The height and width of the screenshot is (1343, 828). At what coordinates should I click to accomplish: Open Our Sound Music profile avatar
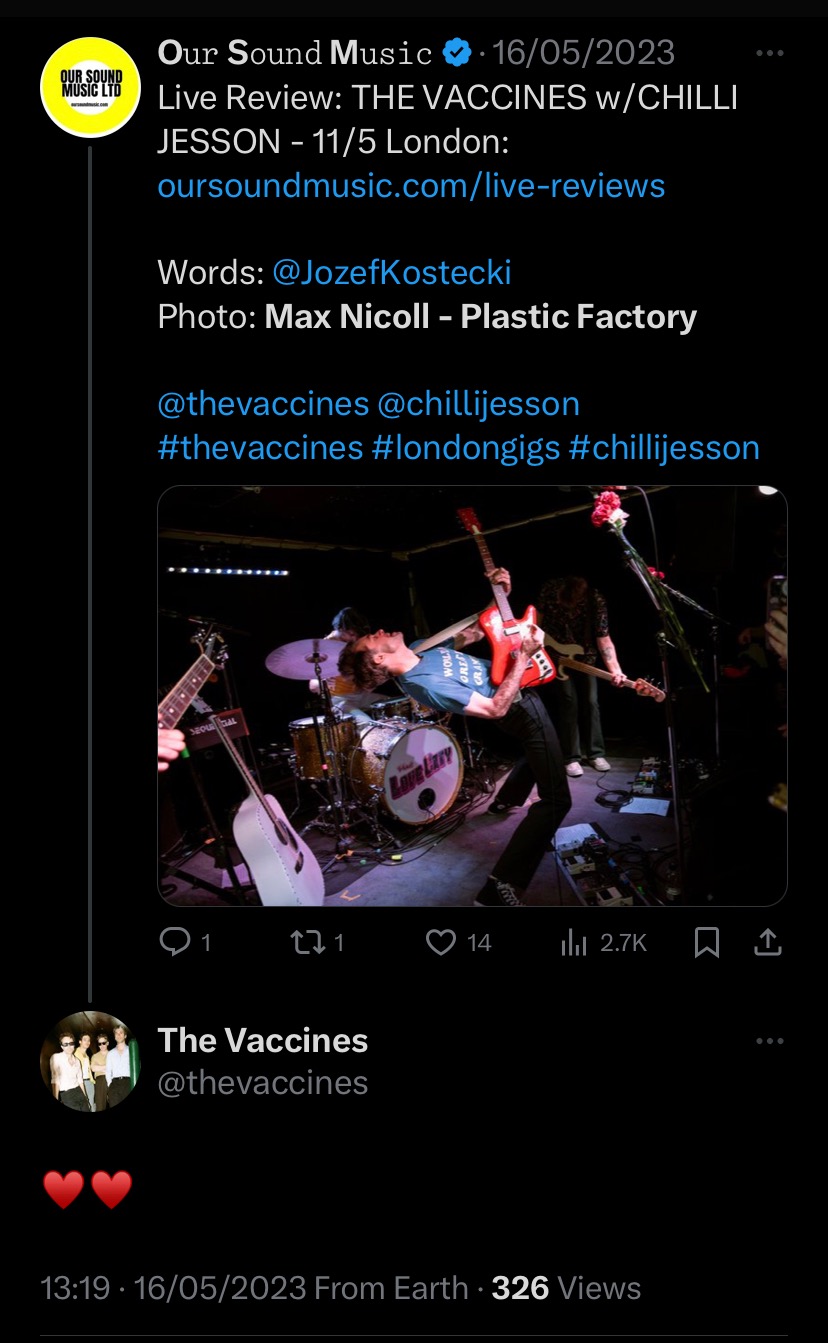(x=90, y=88)
